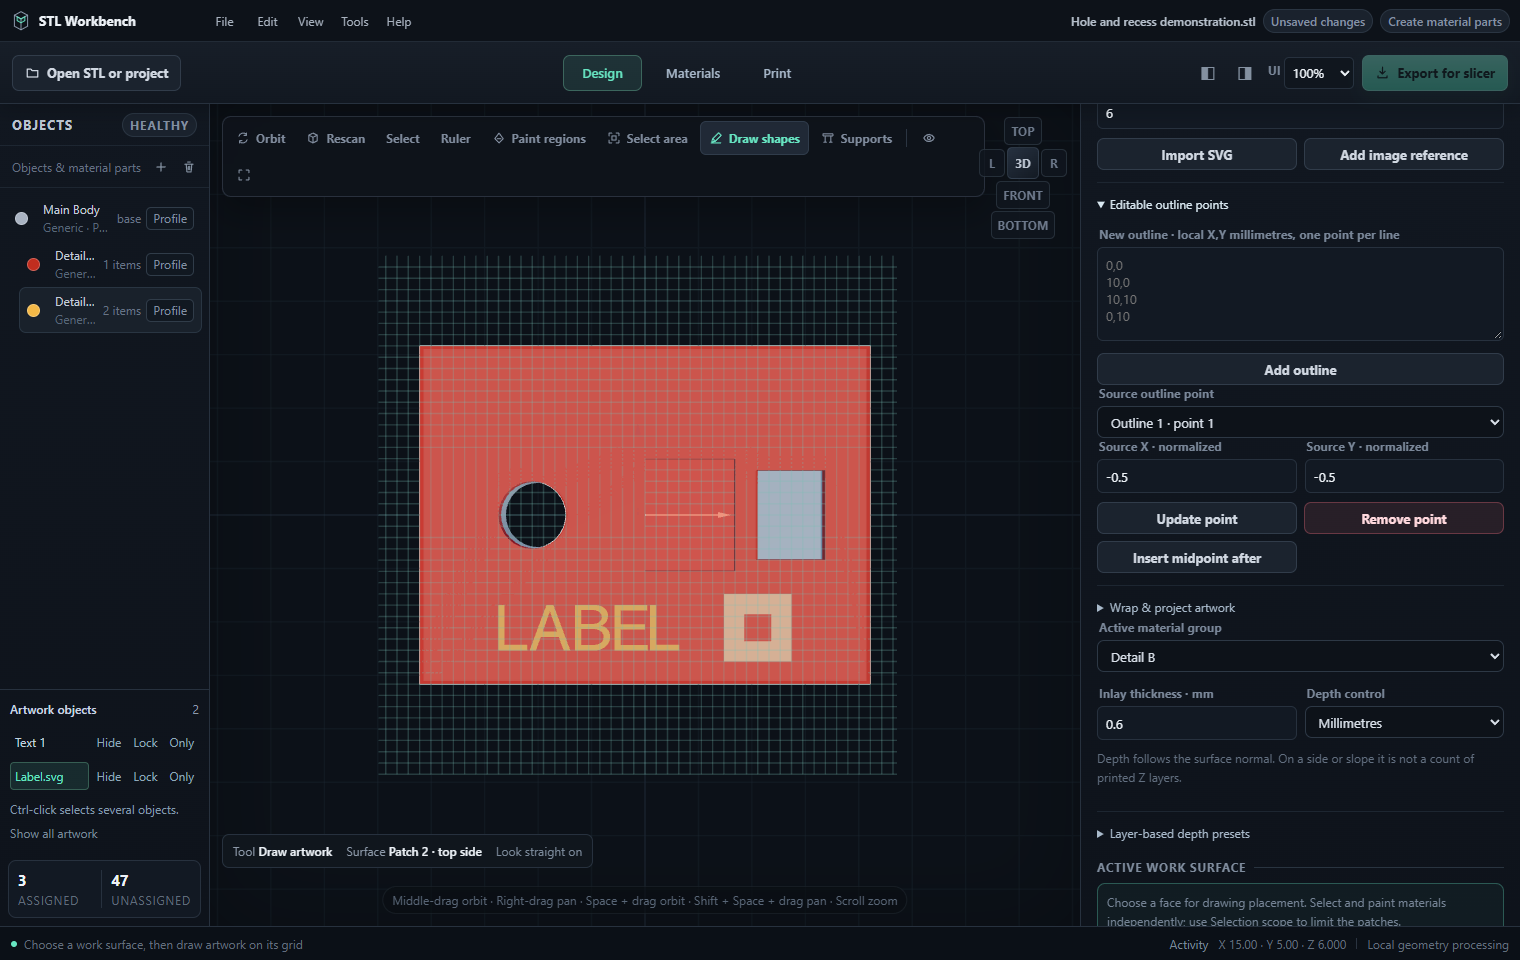Click the Source X normalized field

[x=1197, y=477]
